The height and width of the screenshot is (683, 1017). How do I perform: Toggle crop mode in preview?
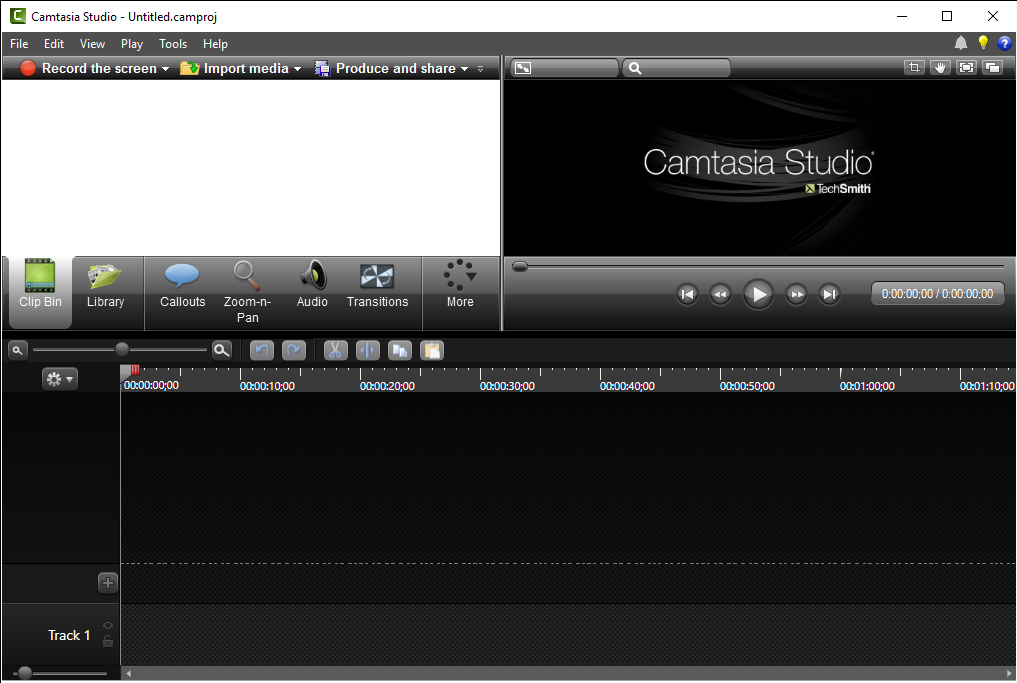pos(914,67)
